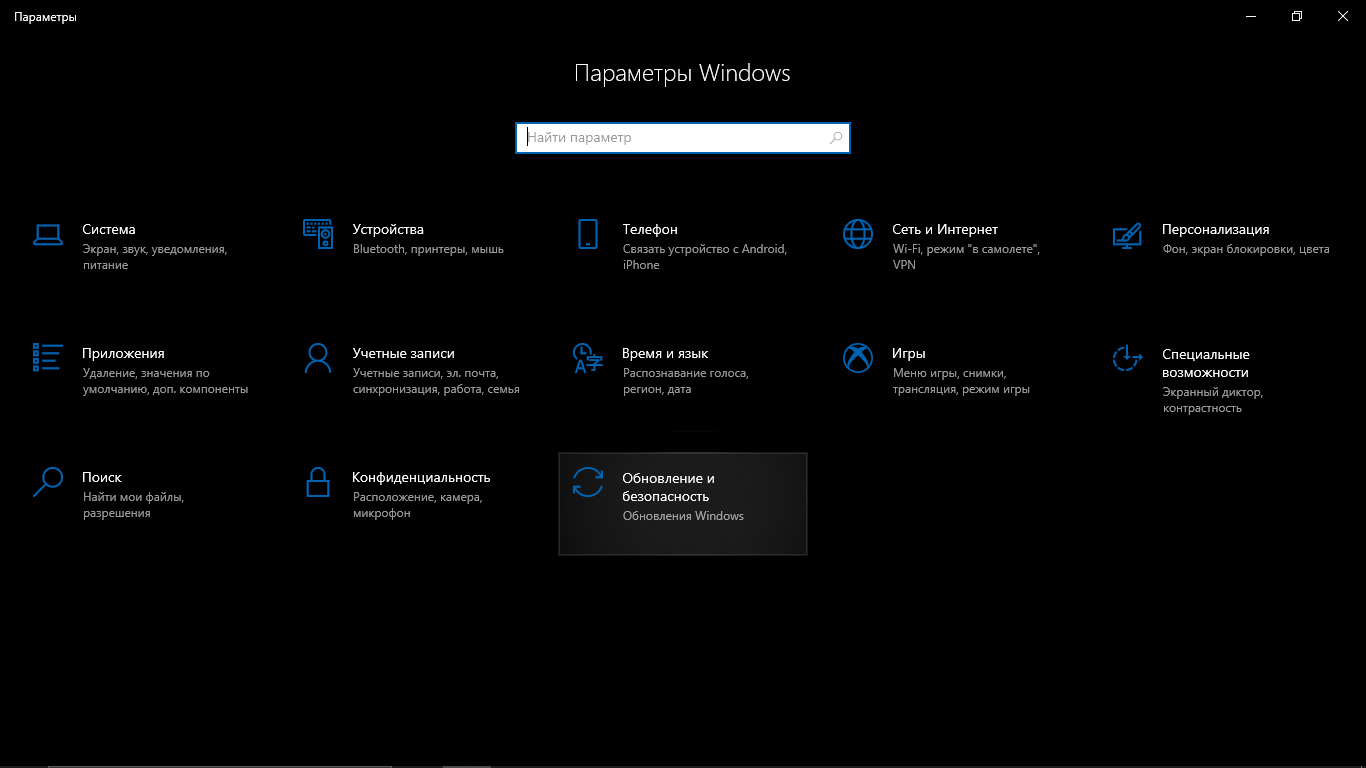Click the keyboard-and-speaker icon for Устройства
This screenshot has width=1366, height=768.
tap(318, 234)
